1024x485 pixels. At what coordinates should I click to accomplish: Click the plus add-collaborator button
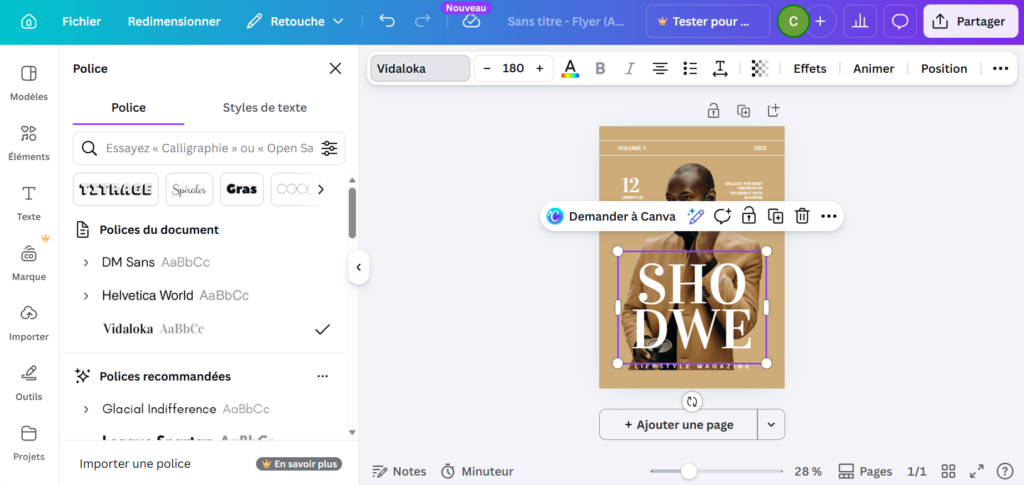(820, 22)
